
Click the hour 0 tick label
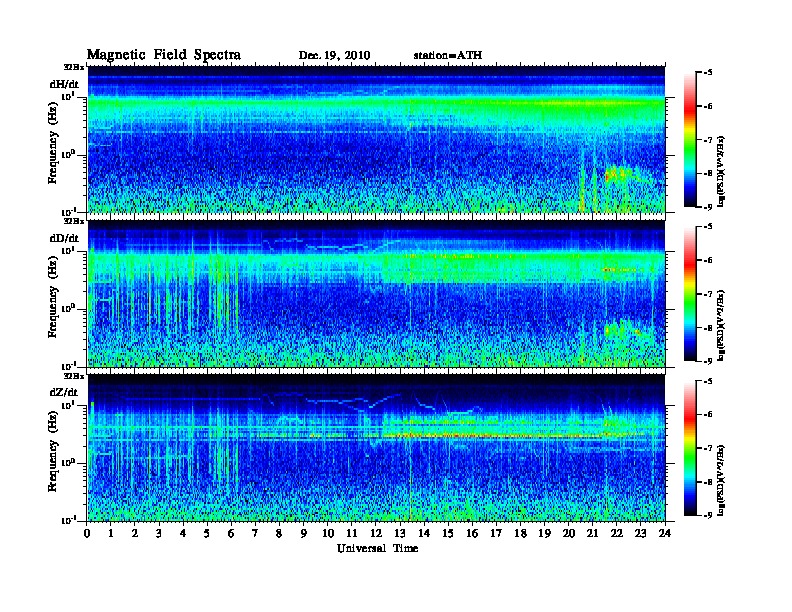87,533
